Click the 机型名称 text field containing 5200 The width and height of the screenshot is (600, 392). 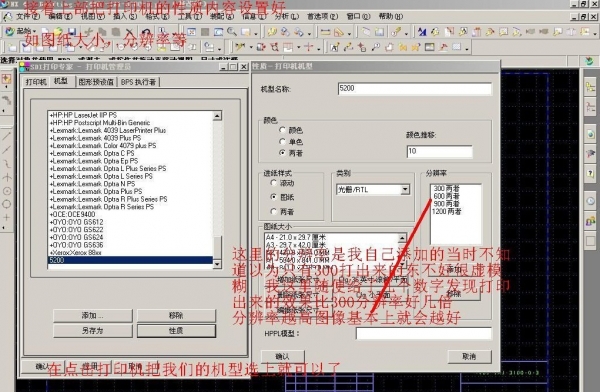point(415,89)
